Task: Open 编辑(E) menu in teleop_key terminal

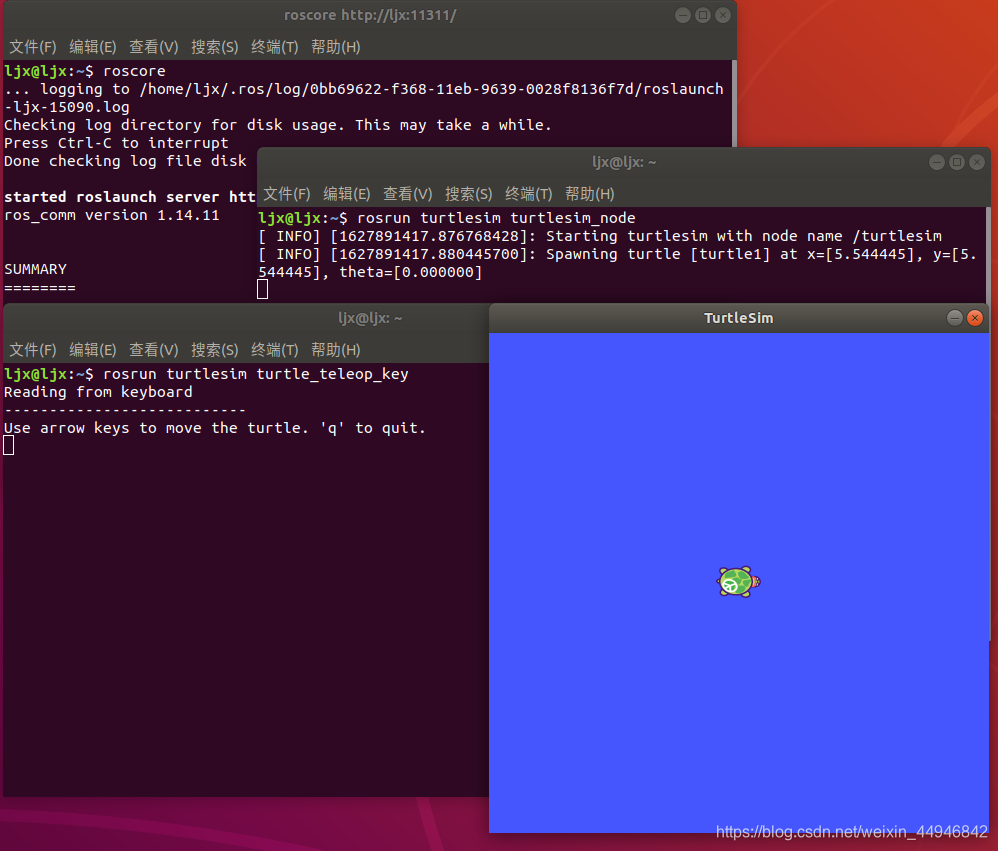Action: pos(92,350)
